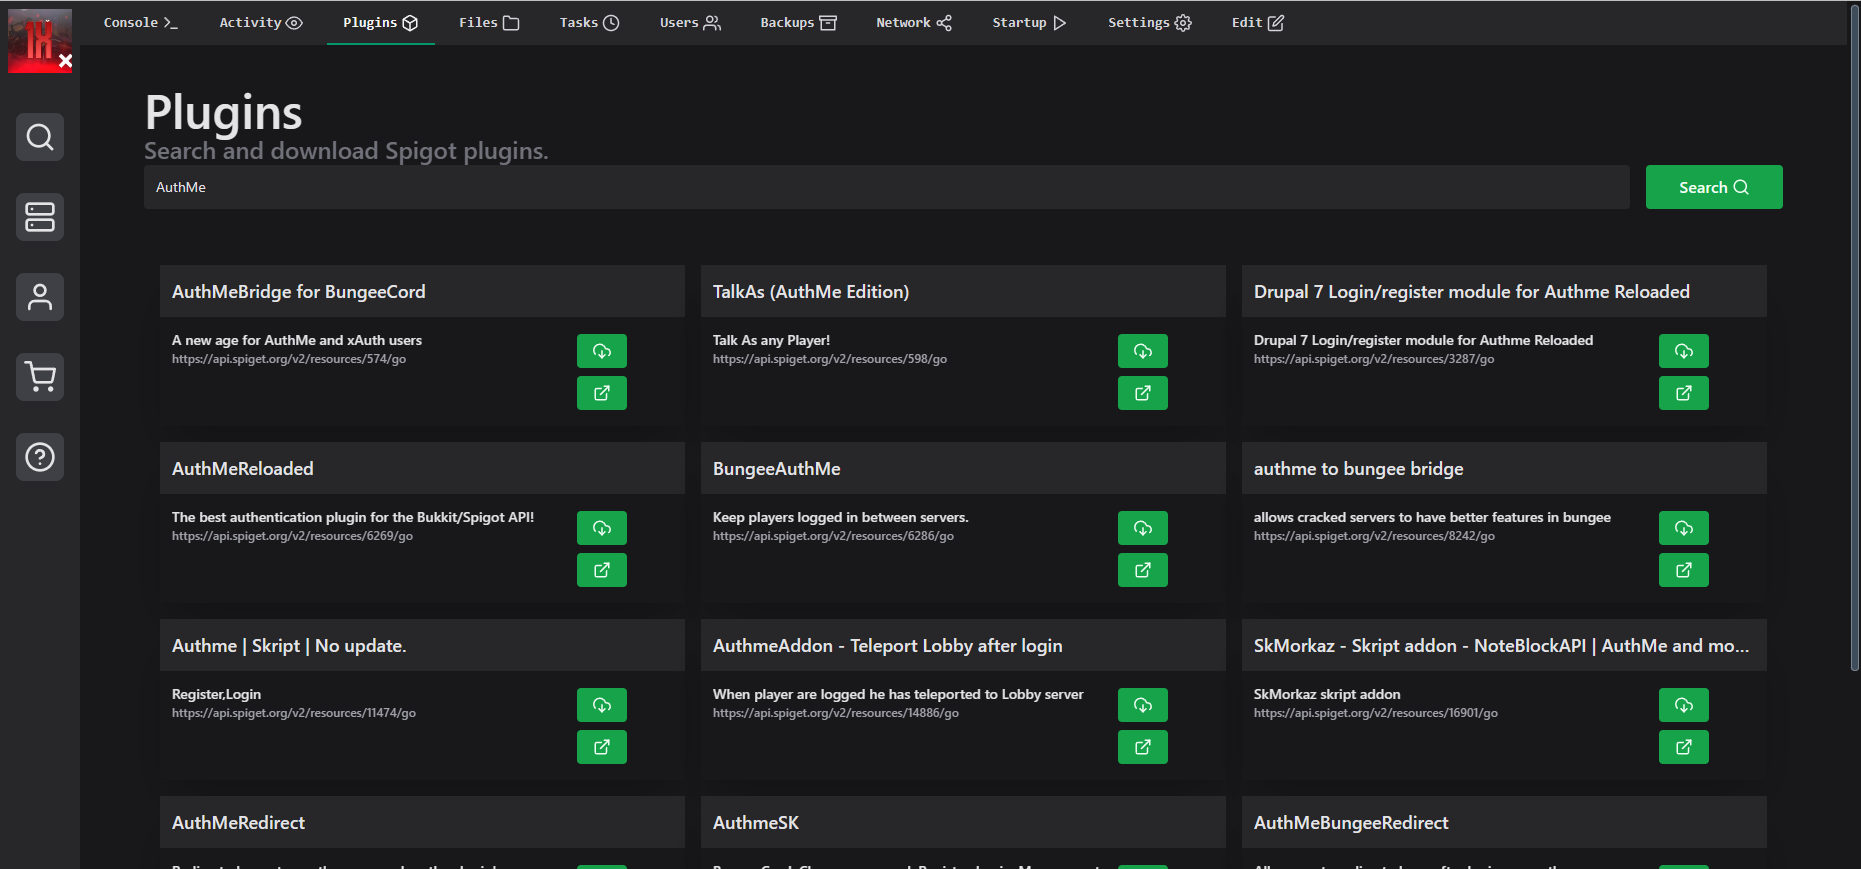Viewport: 1861px width, 869px height.
Task: Download the AuthMeBridge for BungeeCord plugin
Action: (602, 351)
